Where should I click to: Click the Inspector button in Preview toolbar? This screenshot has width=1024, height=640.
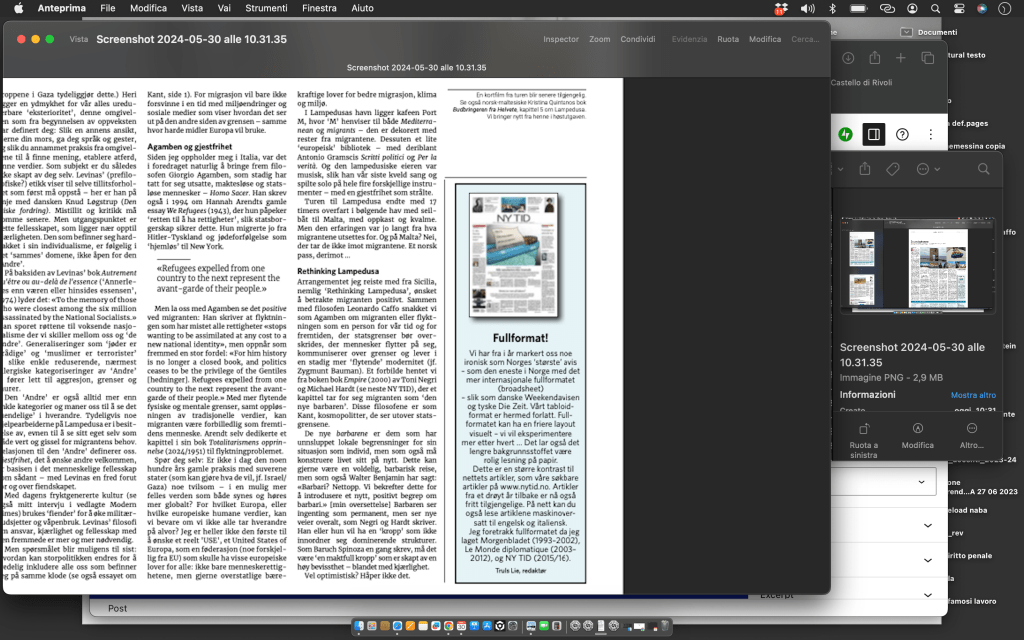560,39
